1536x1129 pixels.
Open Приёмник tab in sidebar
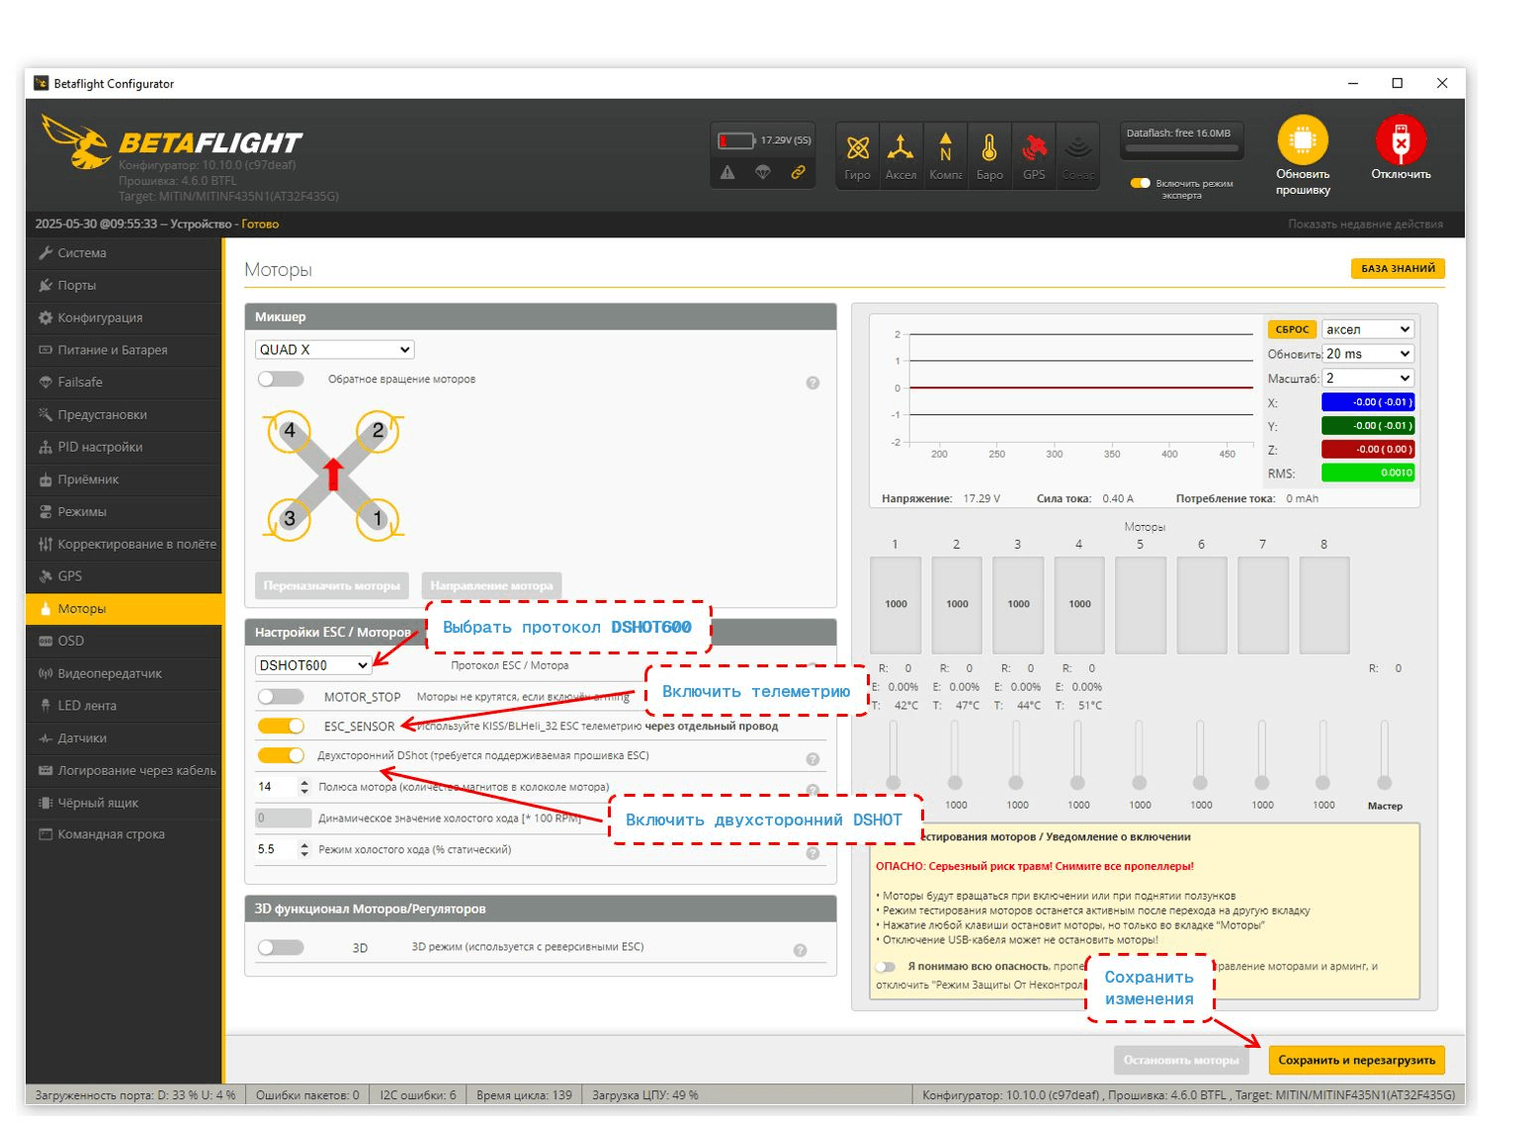(124, 479)
